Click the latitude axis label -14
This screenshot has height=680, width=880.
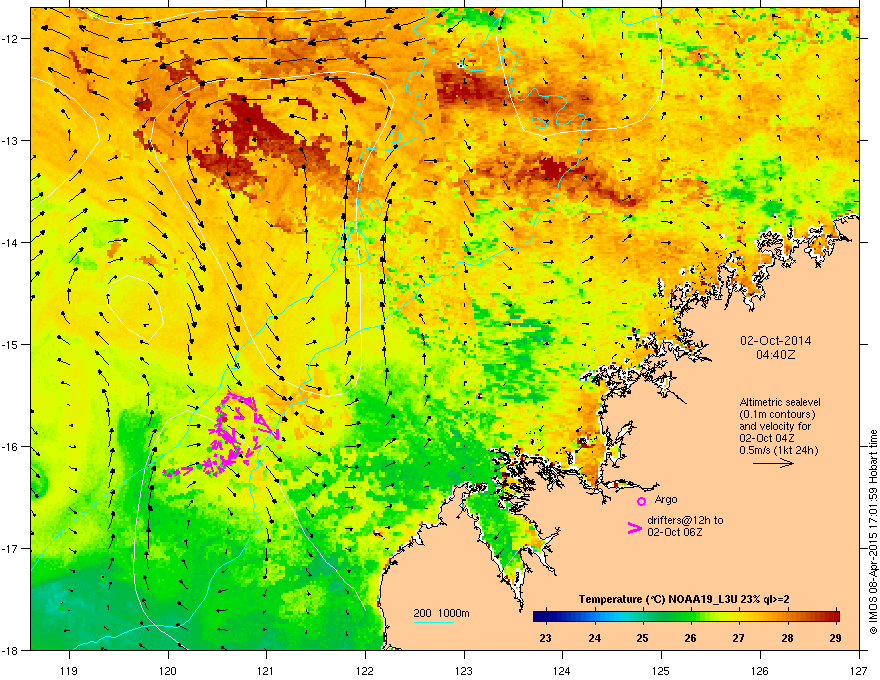click(10, 242)
